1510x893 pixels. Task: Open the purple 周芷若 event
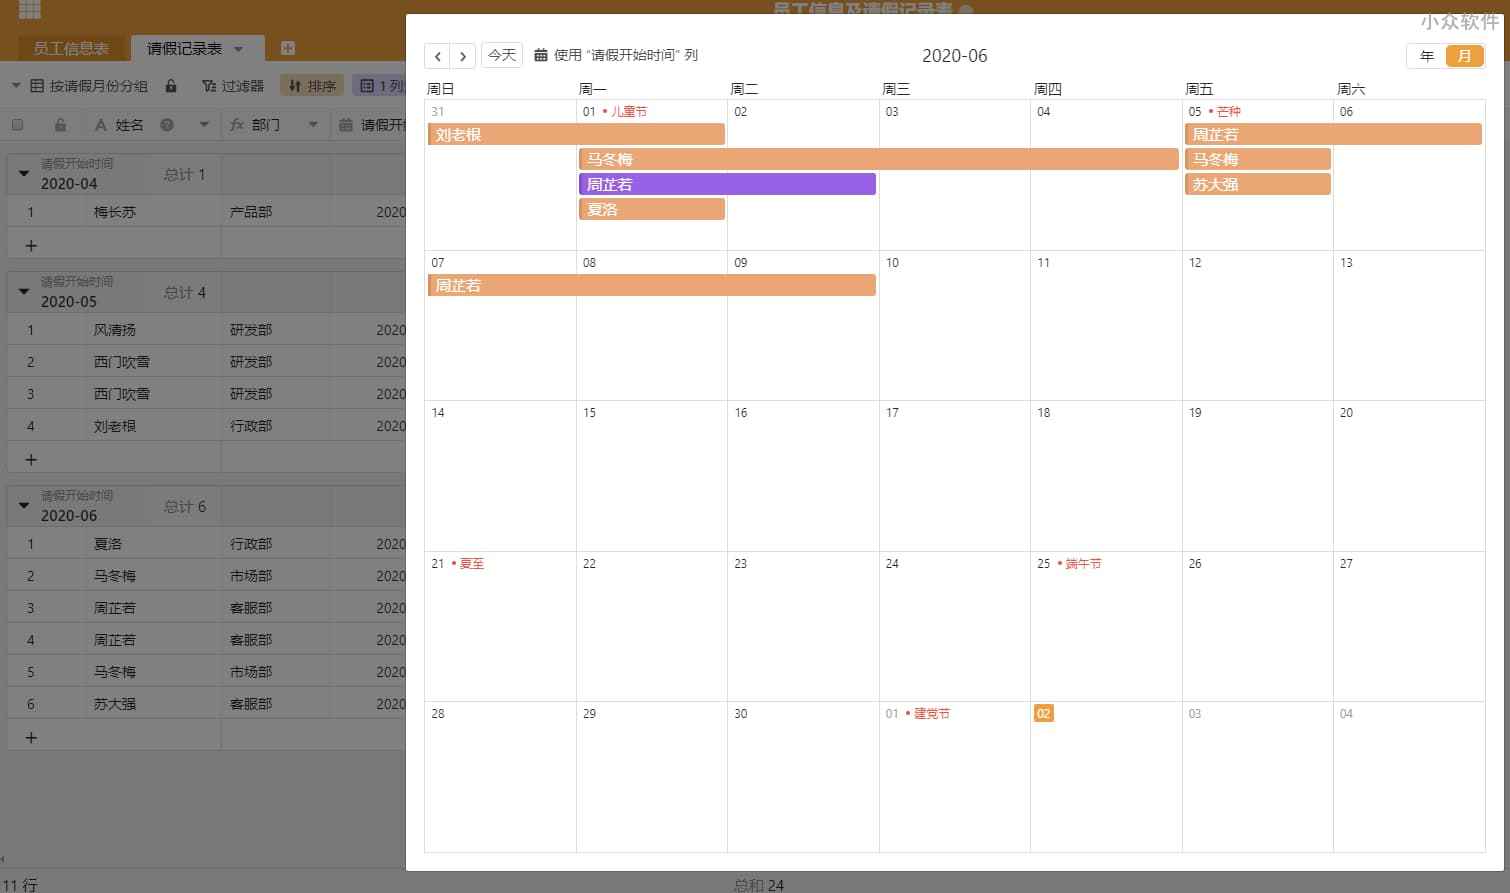coord(727,184)
